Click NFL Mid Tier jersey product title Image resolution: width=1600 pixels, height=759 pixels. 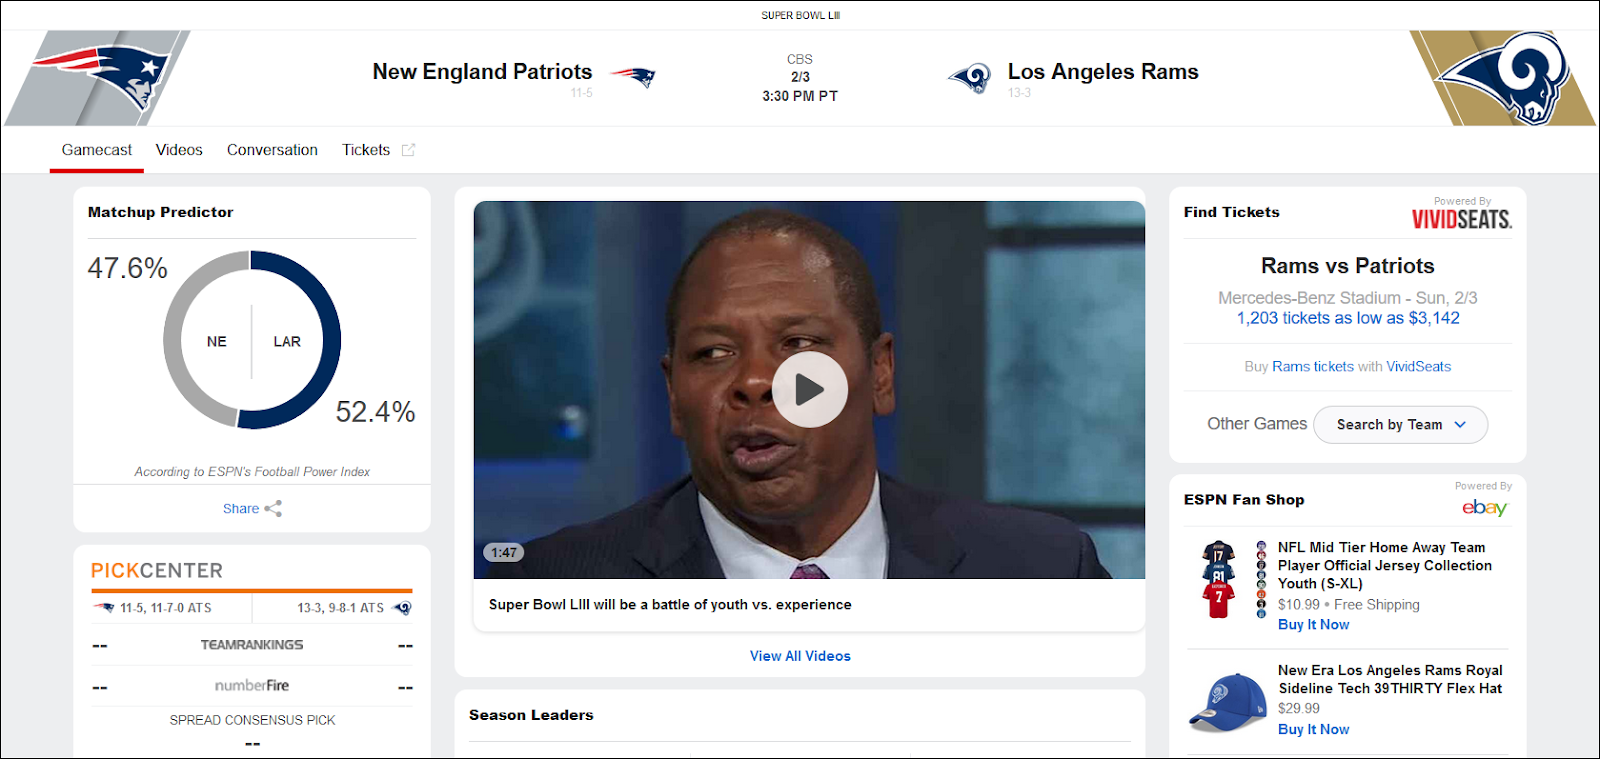pyautogui.click(x=1384, y=565)
